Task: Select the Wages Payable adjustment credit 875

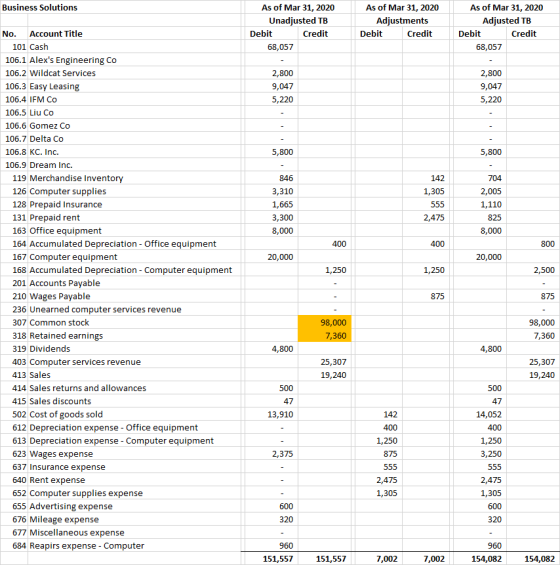Action: click(437, 296)
